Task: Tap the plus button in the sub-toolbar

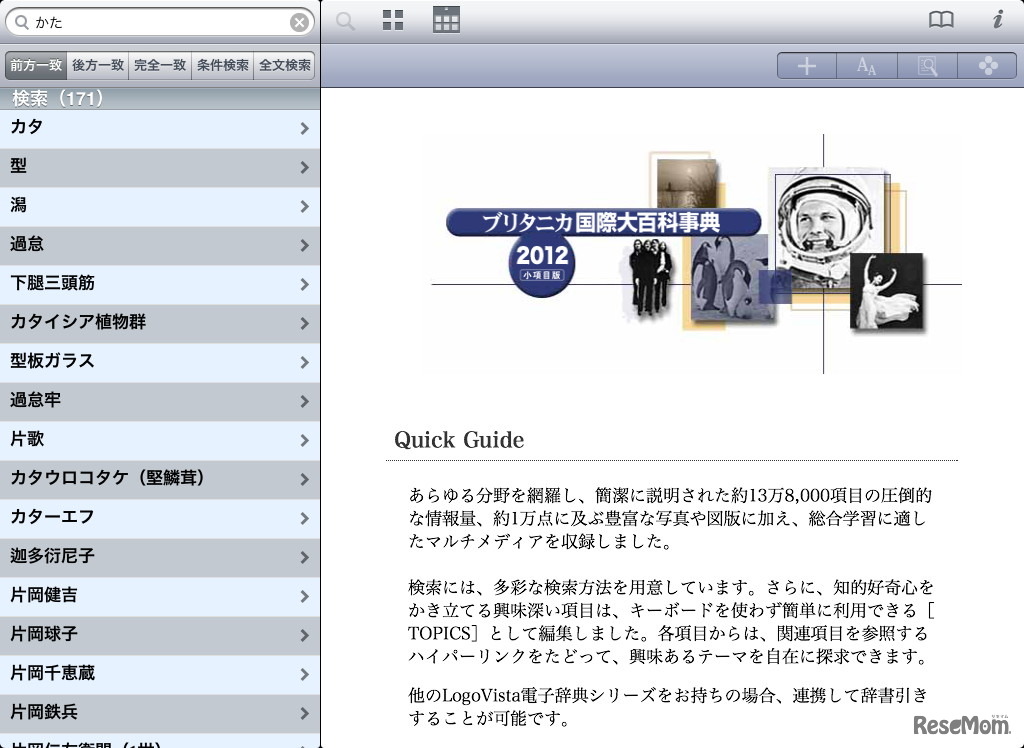Action: (x=807, y=66)
